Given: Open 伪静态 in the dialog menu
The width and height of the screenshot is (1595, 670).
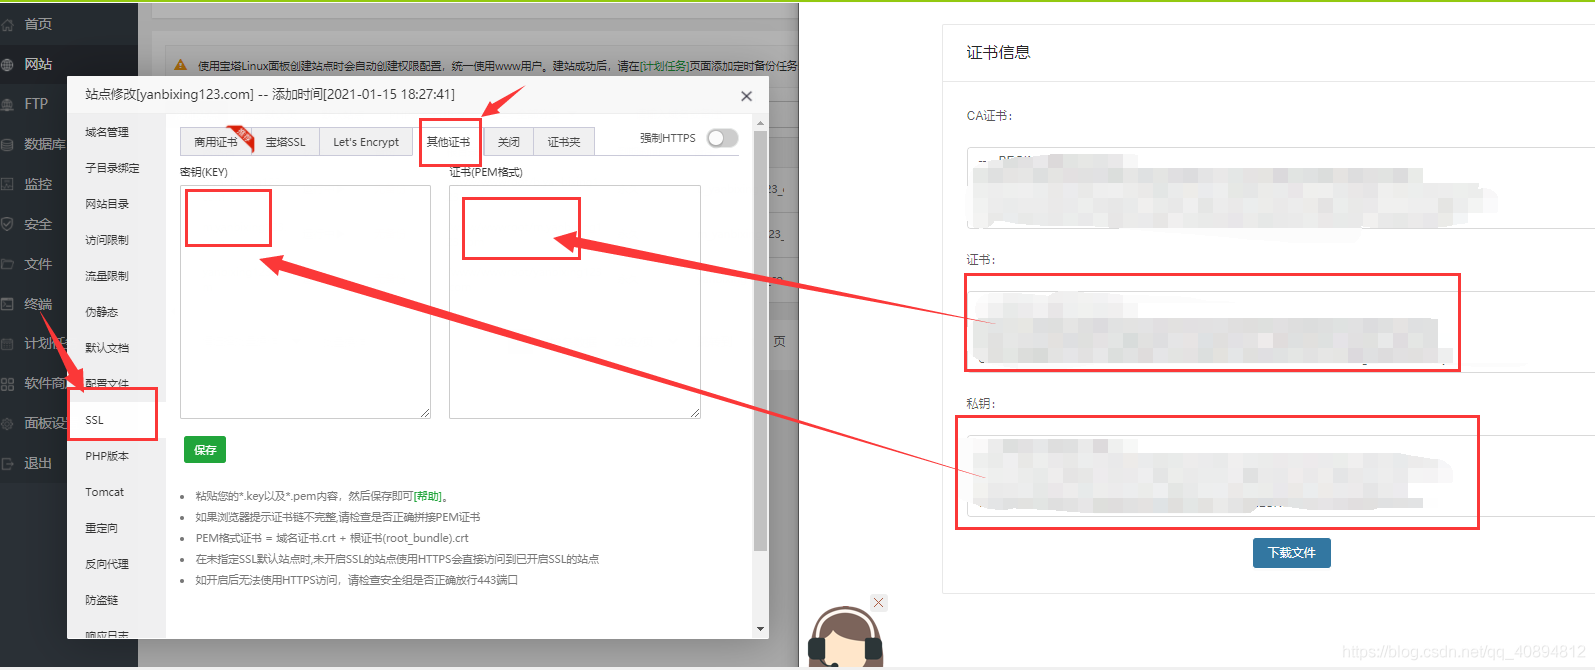Looking at the screenshot, I should point(101,312).
